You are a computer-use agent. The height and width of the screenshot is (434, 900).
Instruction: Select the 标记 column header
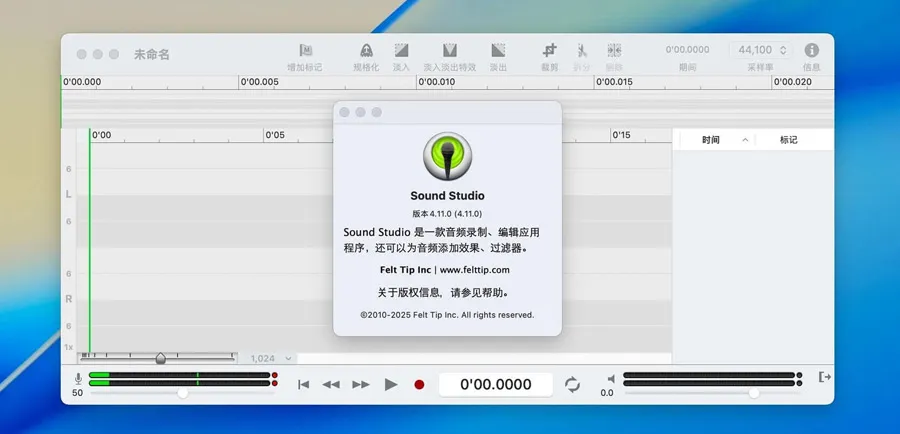pos(789,140)
